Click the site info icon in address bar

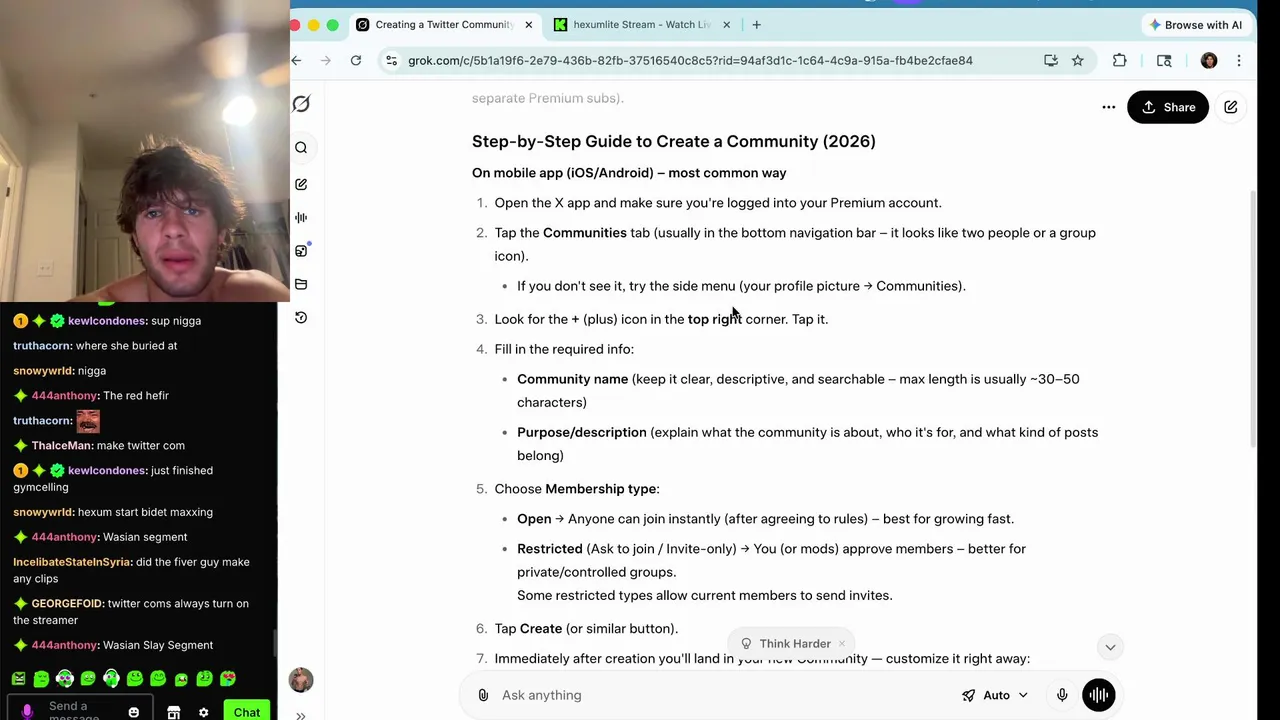[391, 61]
